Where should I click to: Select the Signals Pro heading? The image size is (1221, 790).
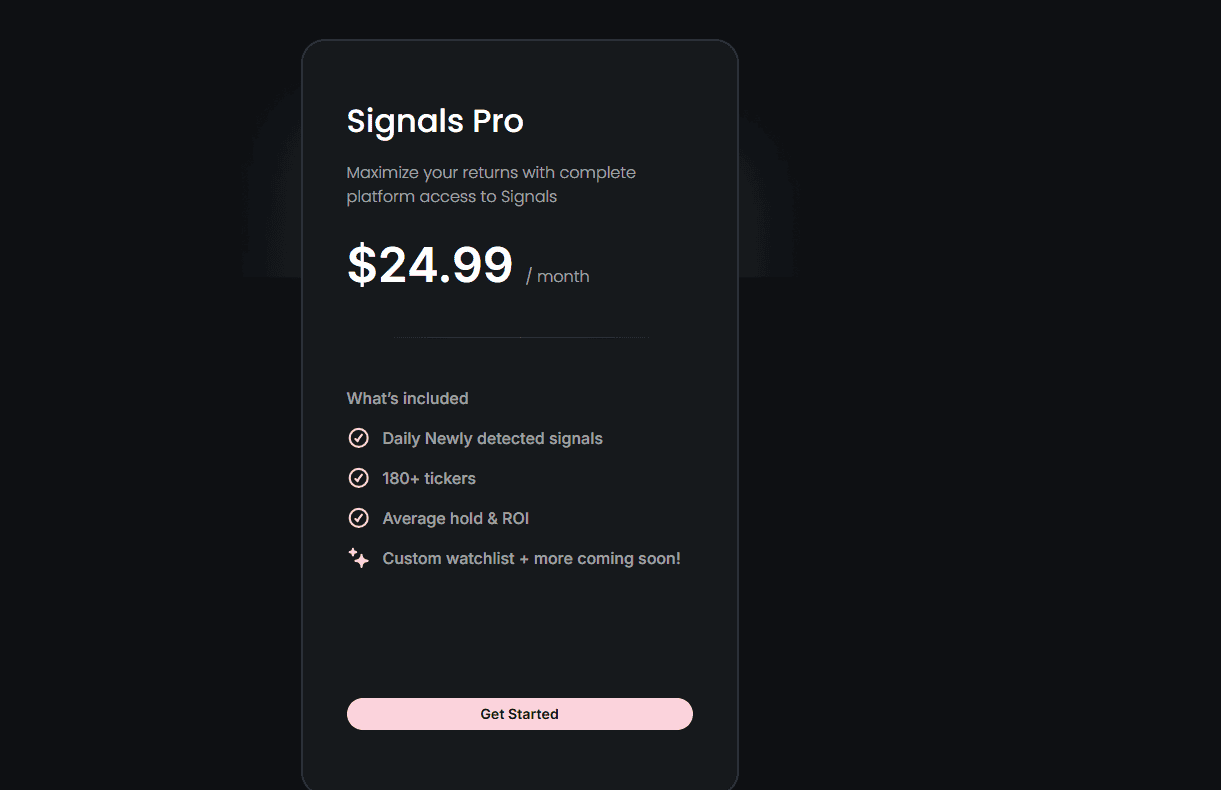pyautogui.click(x=435, y=121)
